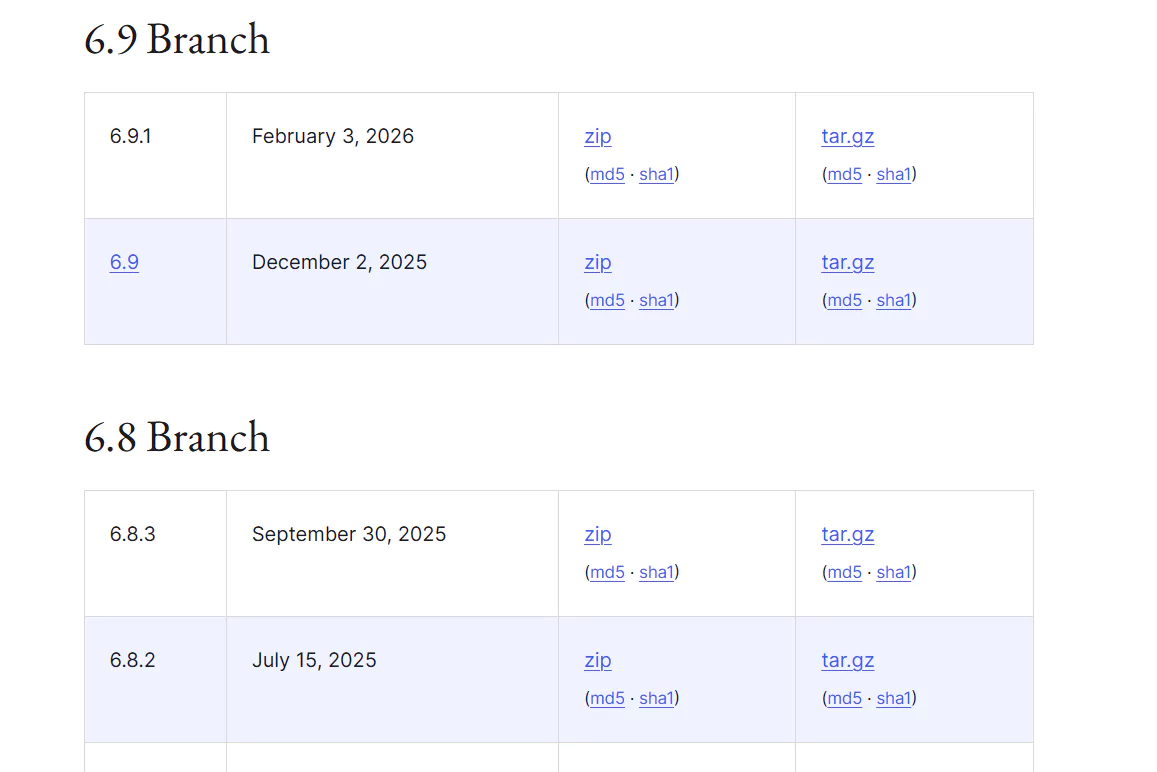Viewport: 1157px width, 772px height.
Task: Check the sha1 of the 6.9 tar.gz
Action: (893, 300)
